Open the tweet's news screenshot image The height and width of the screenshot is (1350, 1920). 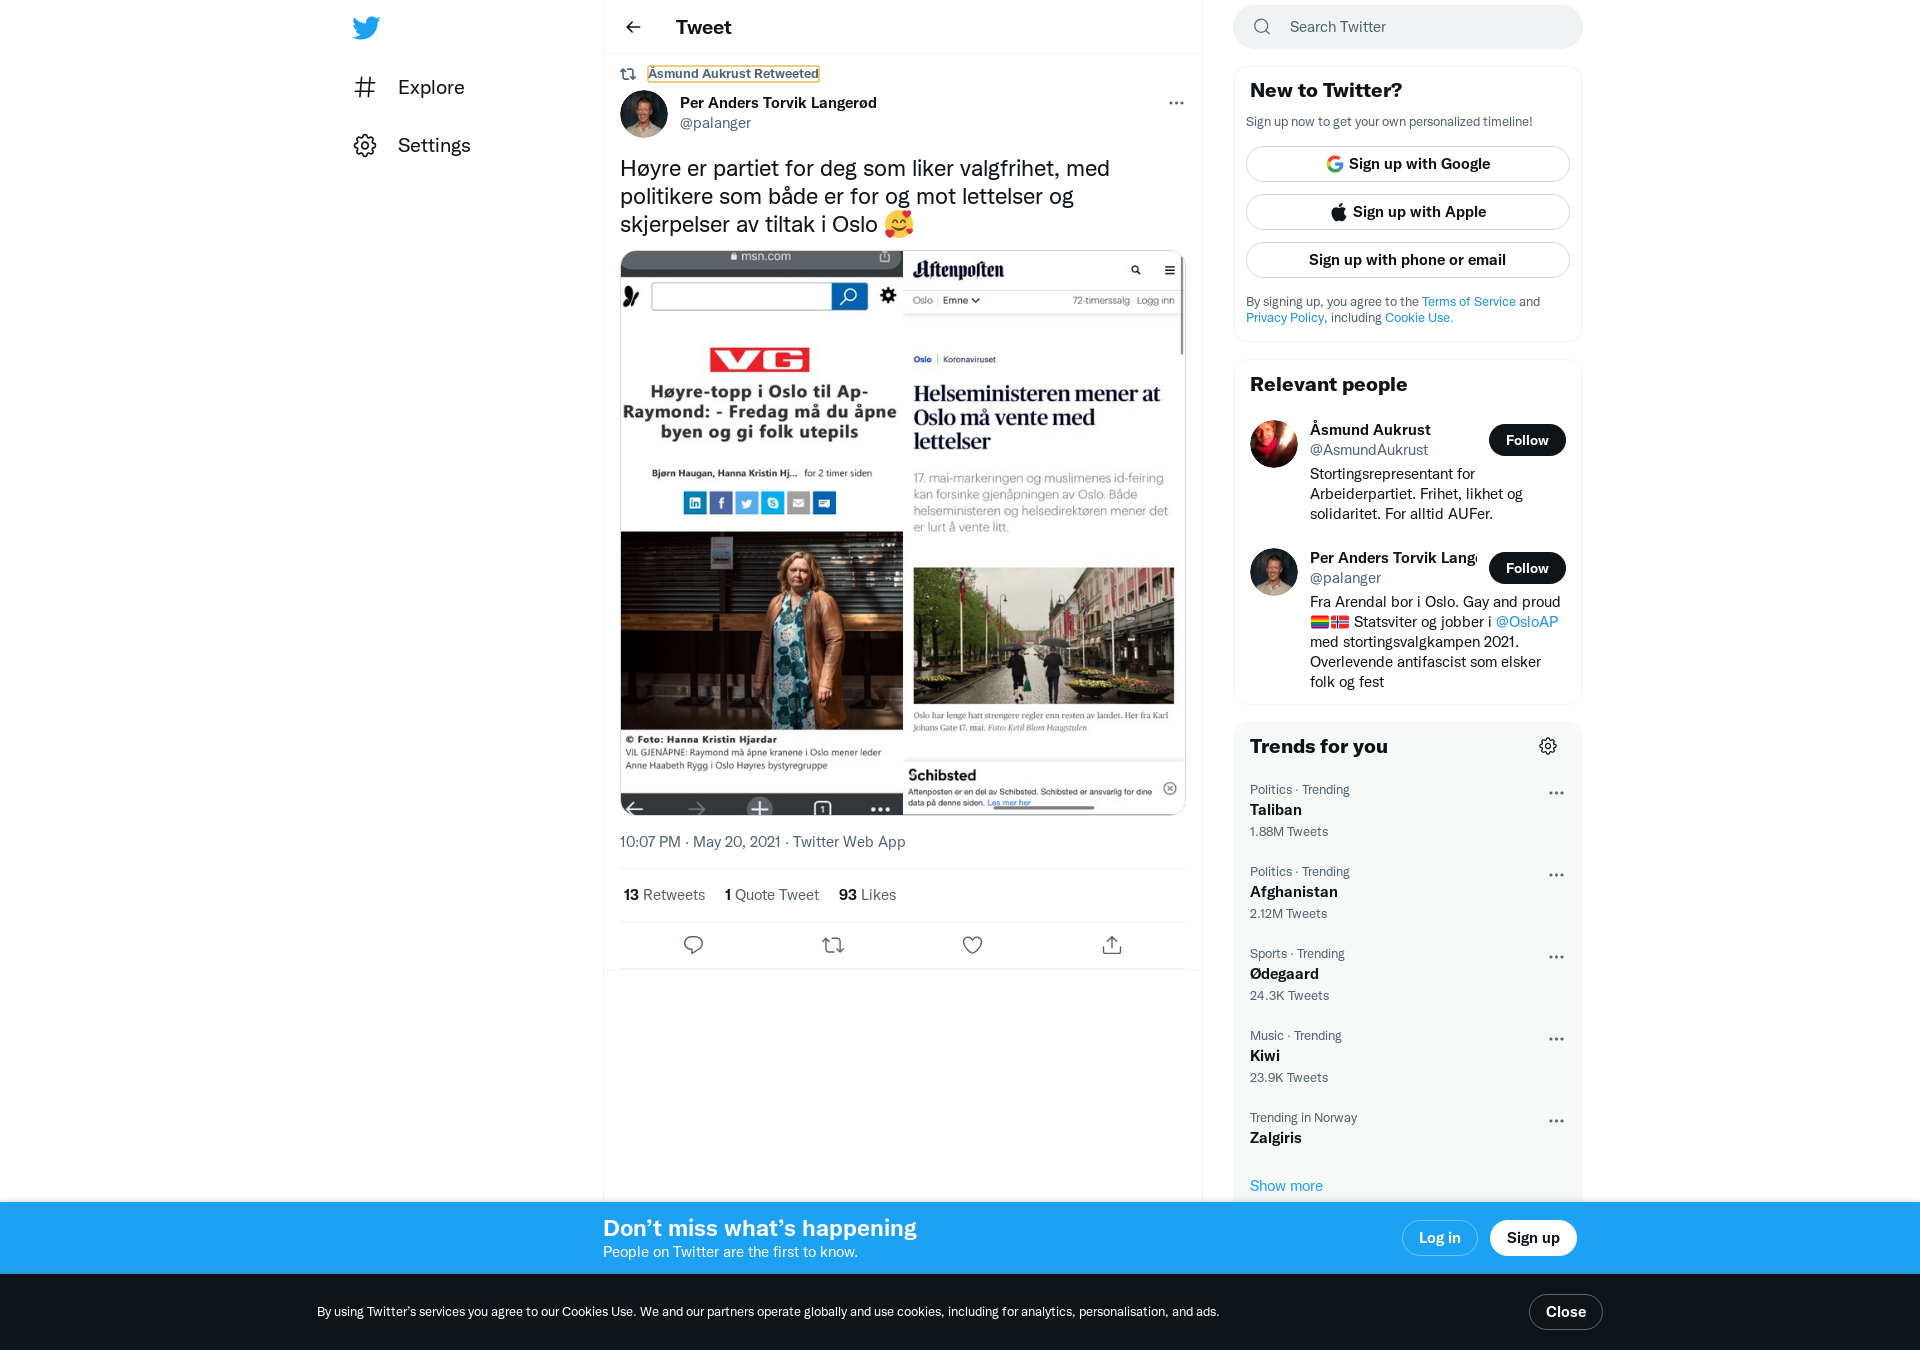(903, 533)
